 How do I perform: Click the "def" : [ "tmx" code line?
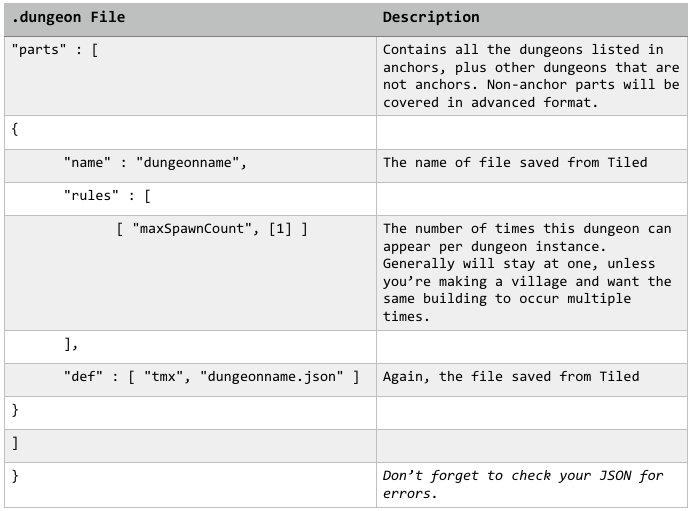pyautogui.click(x=210, y=376)
